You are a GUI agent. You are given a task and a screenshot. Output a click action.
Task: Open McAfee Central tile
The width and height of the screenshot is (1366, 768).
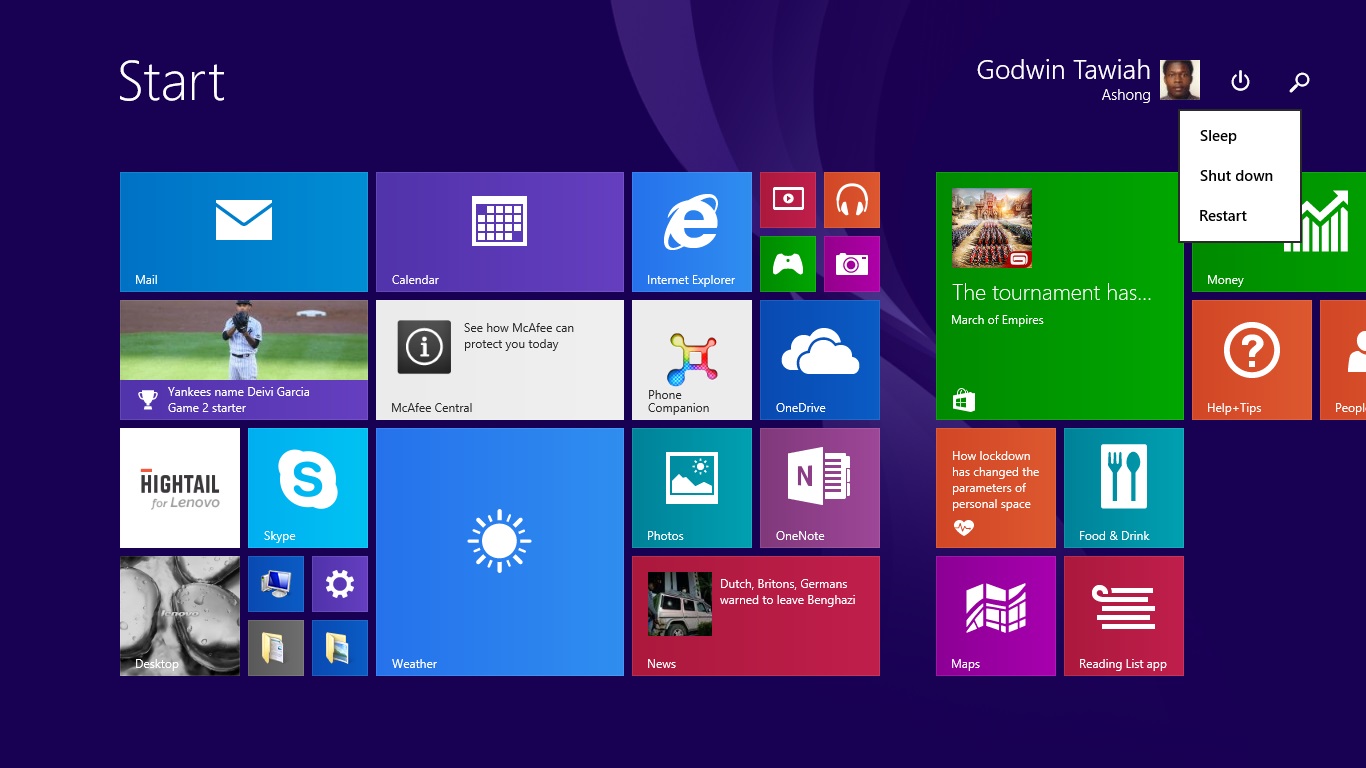point(500,360)
